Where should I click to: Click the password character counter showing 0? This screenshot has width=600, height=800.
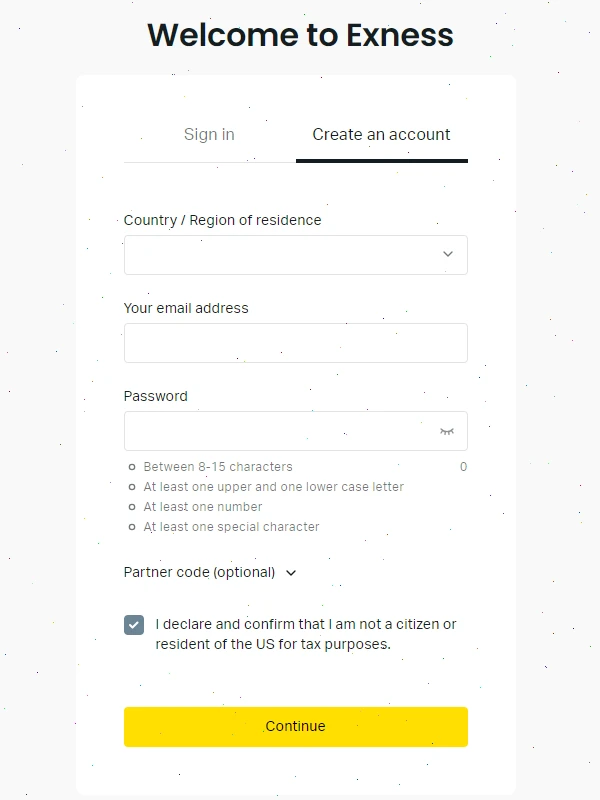(x=463, y=467)
